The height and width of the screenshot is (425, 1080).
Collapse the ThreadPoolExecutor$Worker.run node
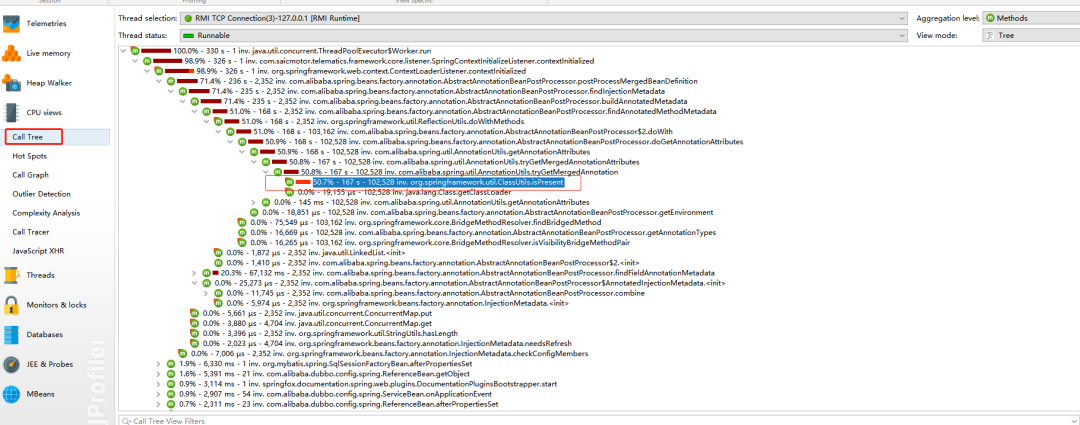123,51
